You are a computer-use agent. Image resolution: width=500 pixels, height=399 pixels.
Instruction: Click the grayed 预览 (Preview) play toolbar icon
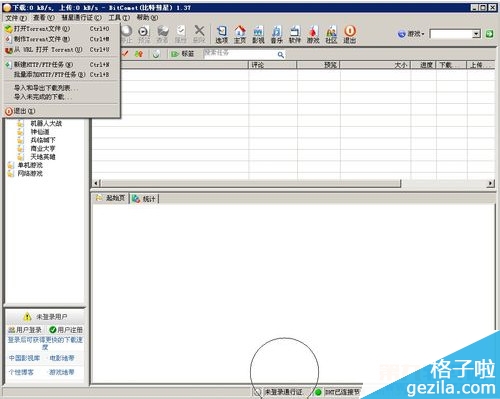[x=144, y=35]
